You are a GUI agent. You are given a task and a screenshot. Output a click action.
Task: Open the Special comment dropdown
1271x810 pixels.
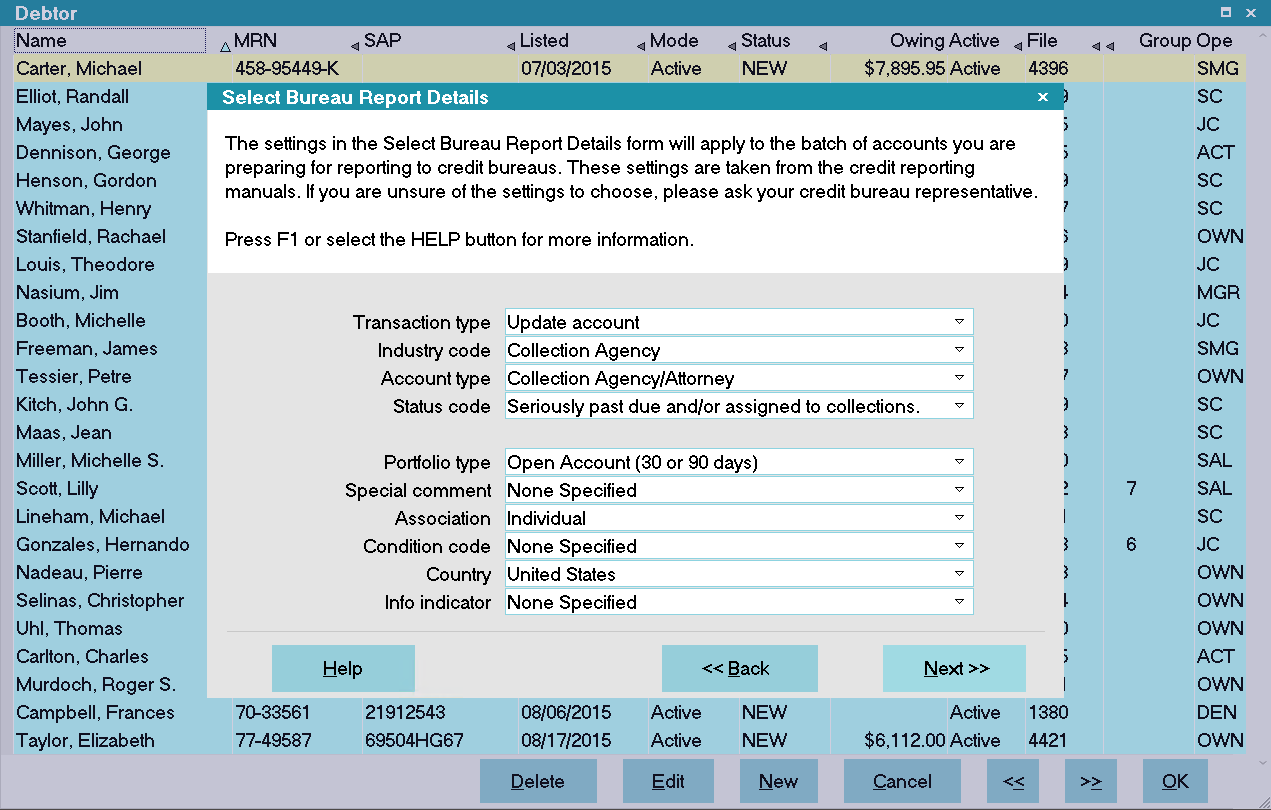[x=739, y=490]
